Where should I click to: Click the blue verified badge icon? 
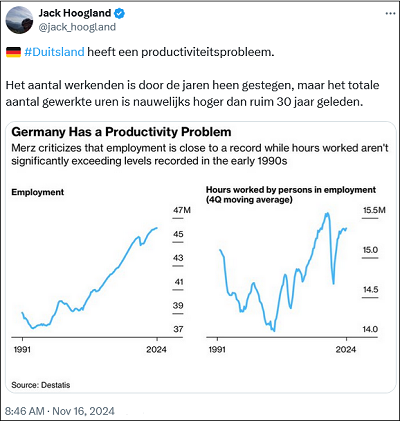(119, 13)
